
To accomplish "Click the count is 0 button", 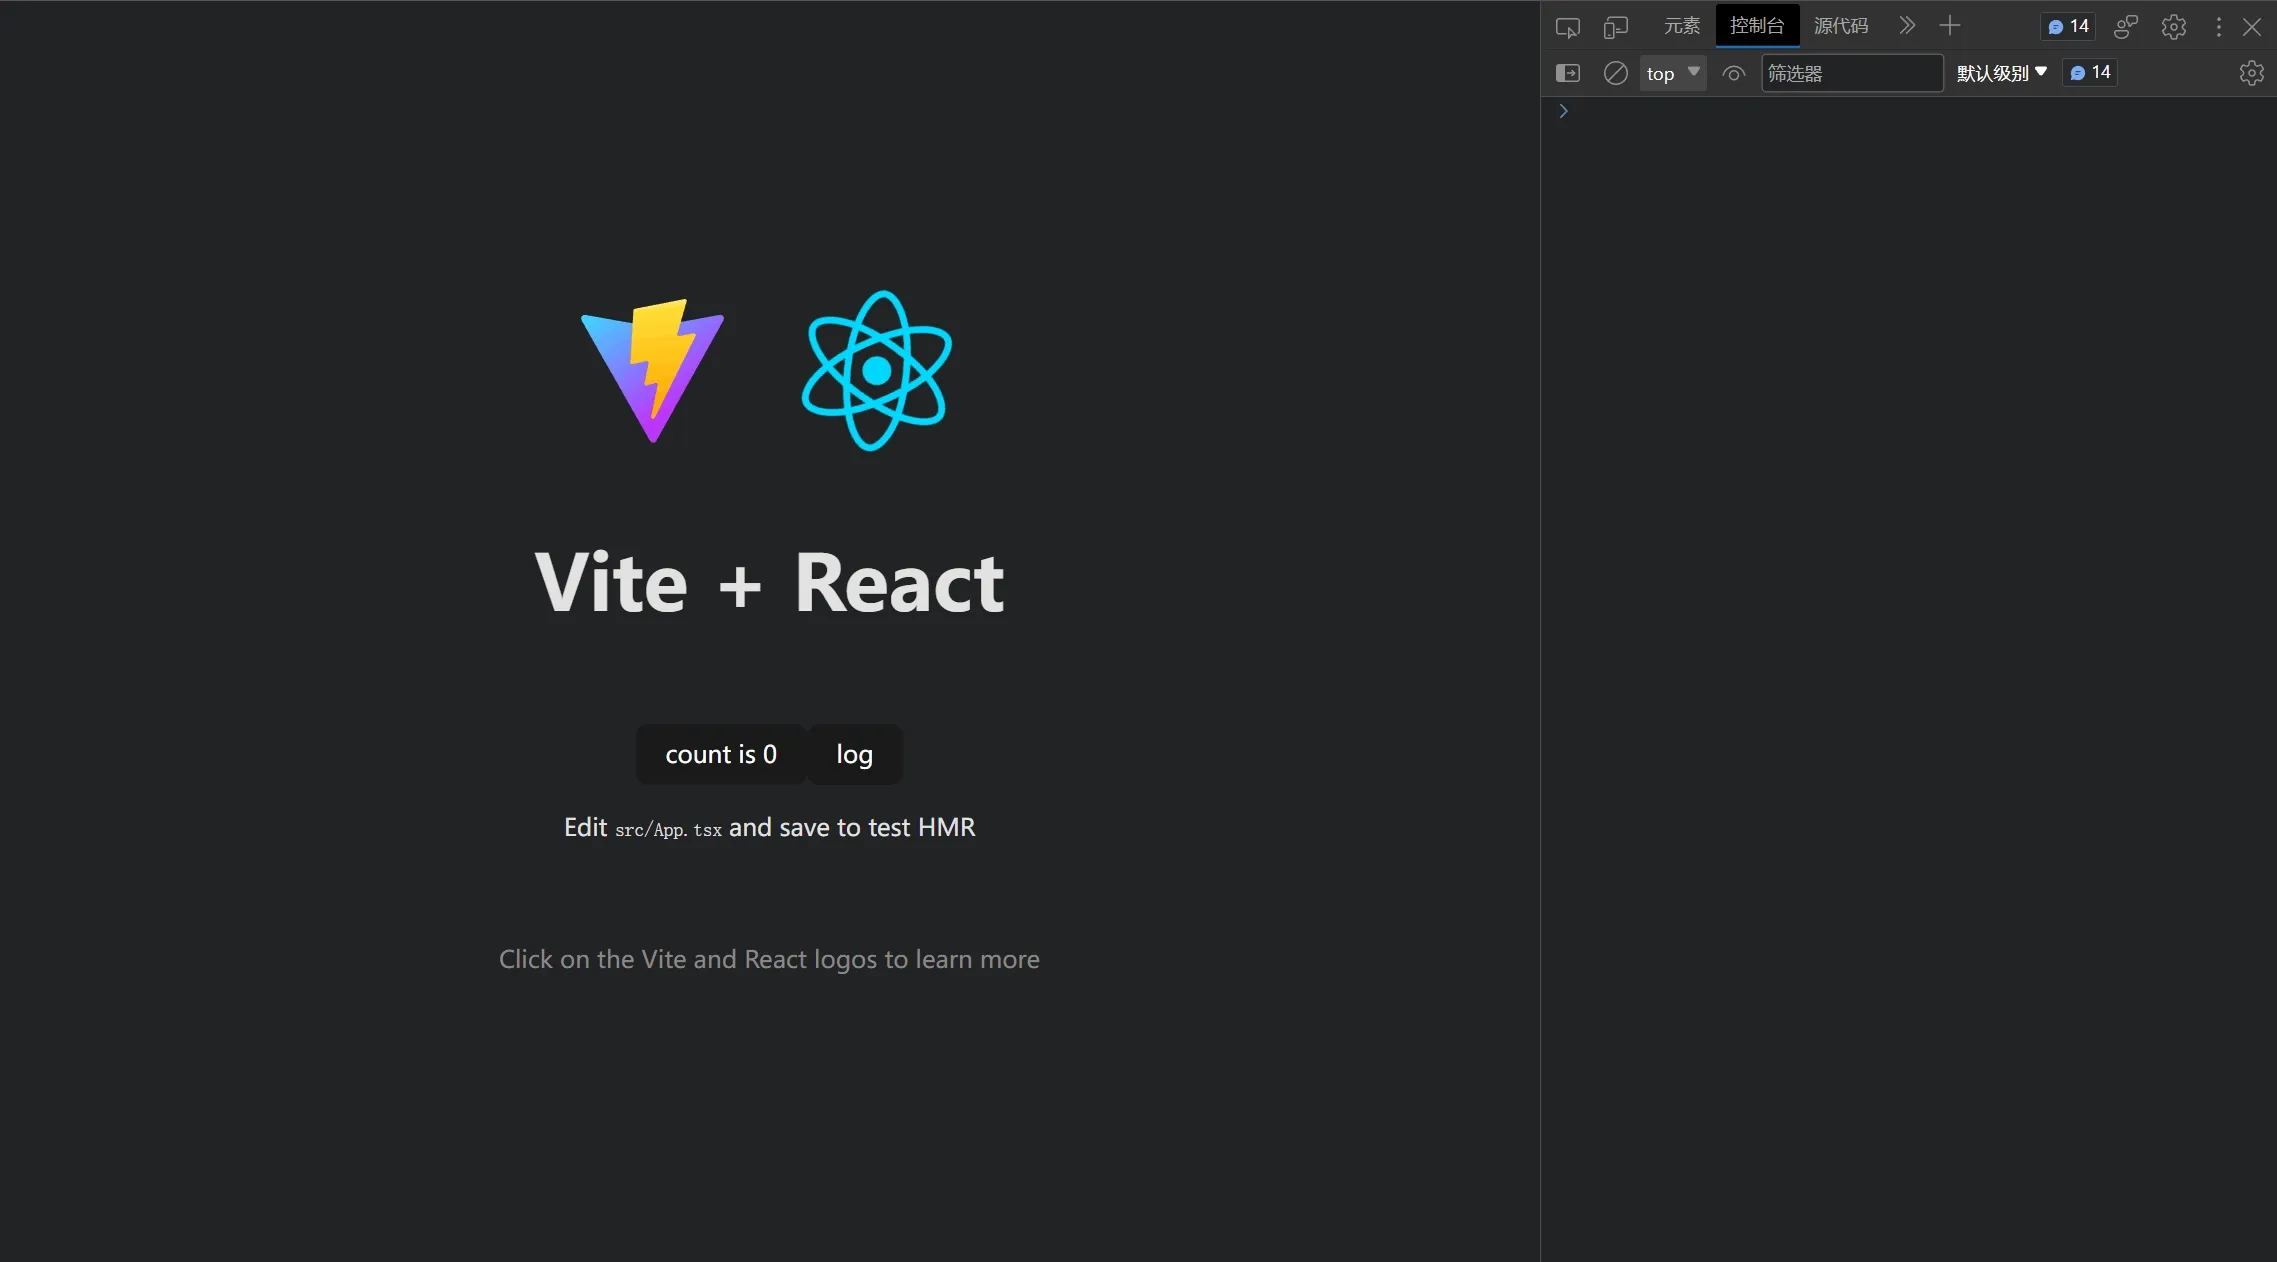I will [x=720, y=754].
